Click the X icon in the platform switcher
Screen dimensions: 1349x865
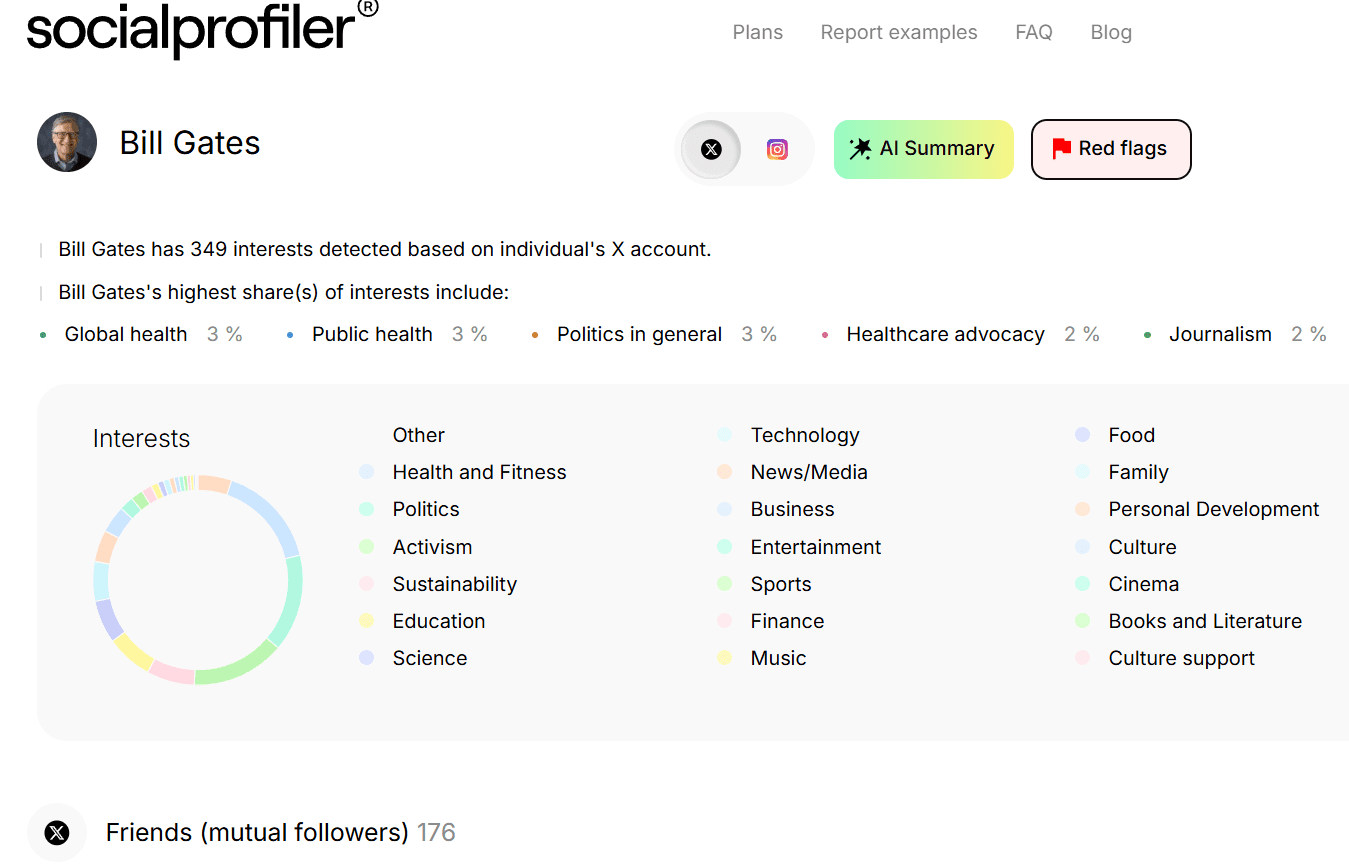(710, 148)
